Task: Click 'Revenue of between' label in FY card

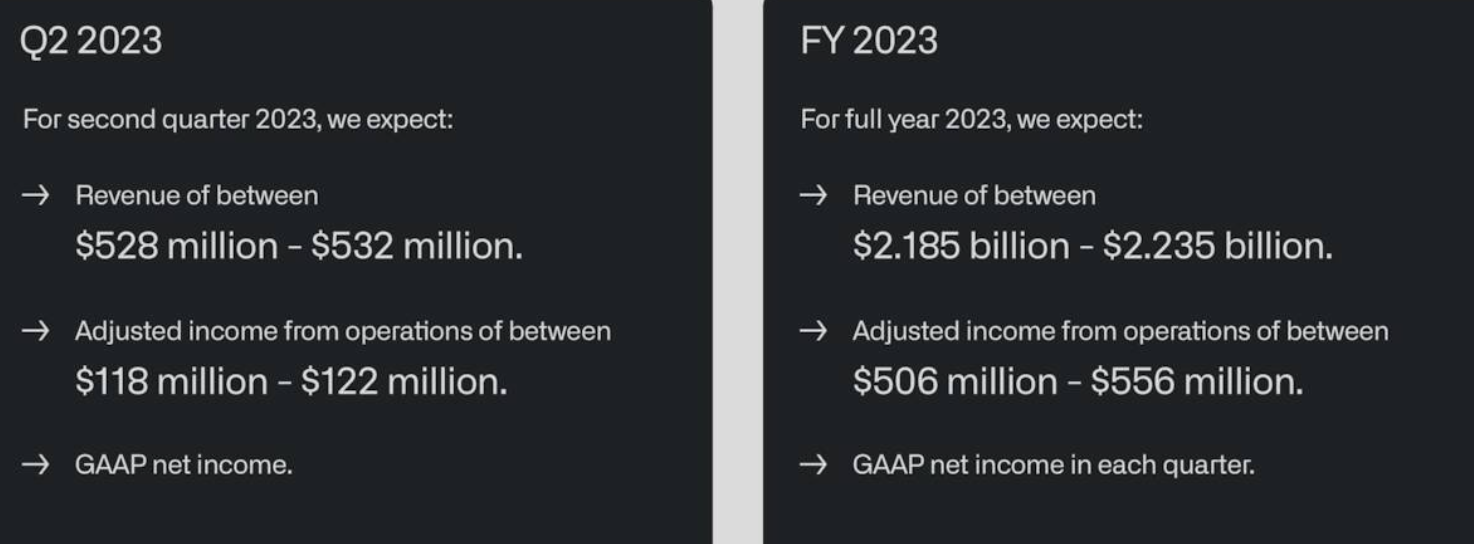Action: (975, 195)
